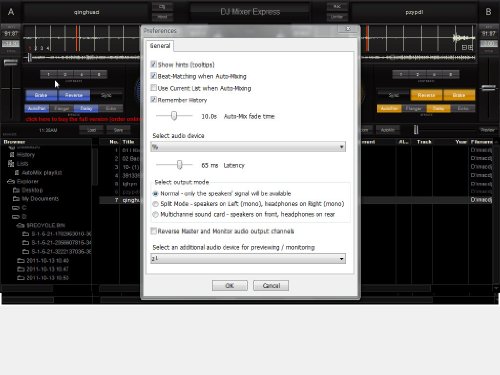Select Normal output mode radio button

point(155,194)
